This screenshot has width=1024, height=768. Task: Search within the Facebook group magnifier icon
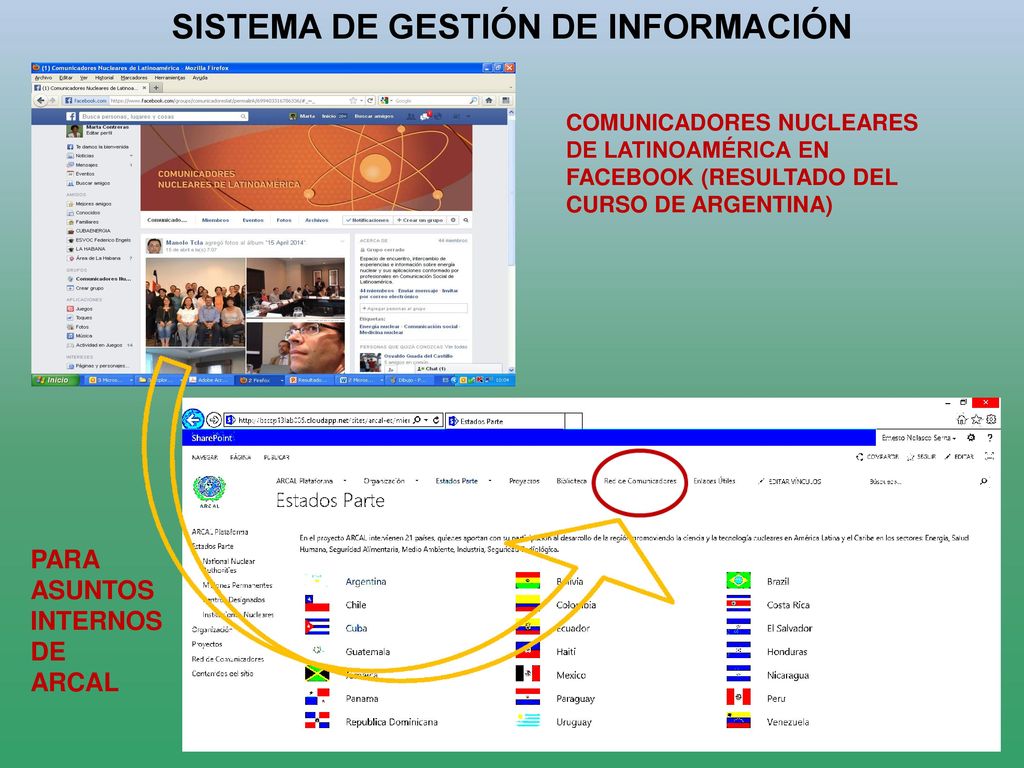[x=466, y=220]
